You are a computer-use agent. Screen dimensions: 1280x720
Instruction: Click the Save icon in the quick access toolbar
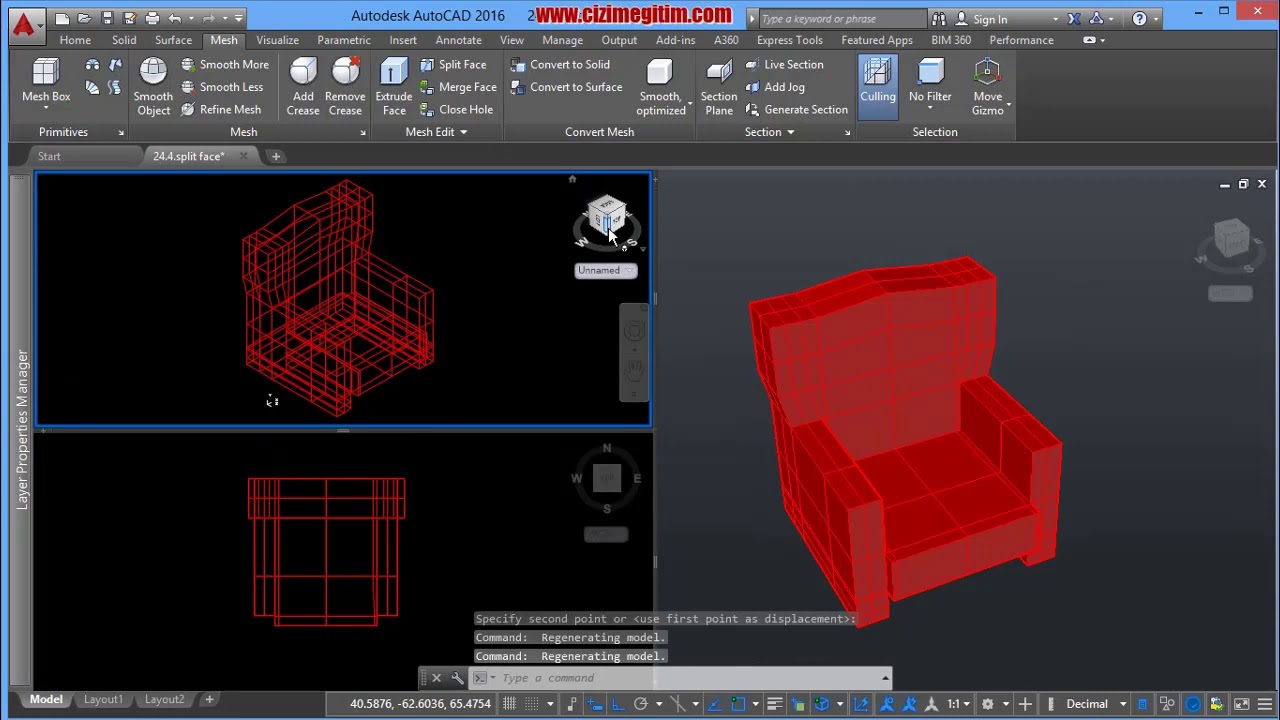click(x=107, y=18)
